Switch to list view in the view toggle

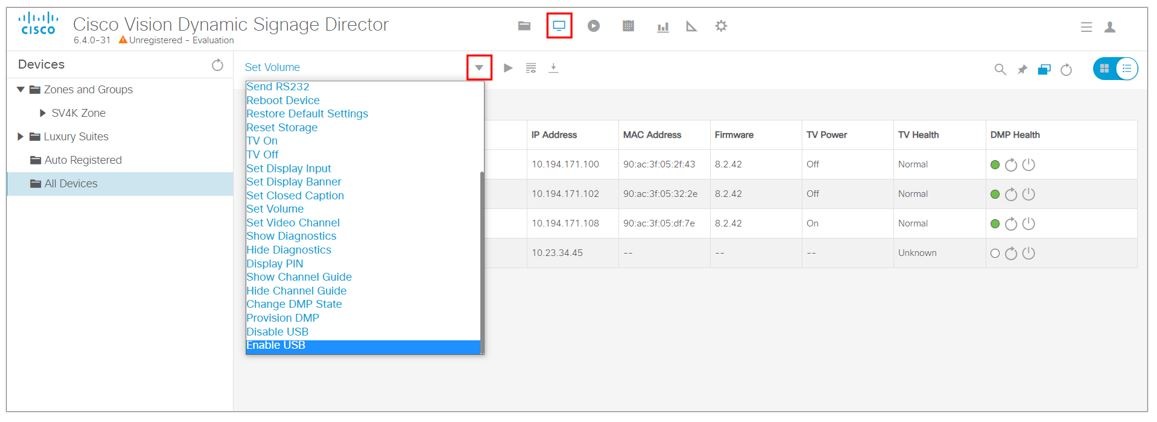tap(1127, 69)
